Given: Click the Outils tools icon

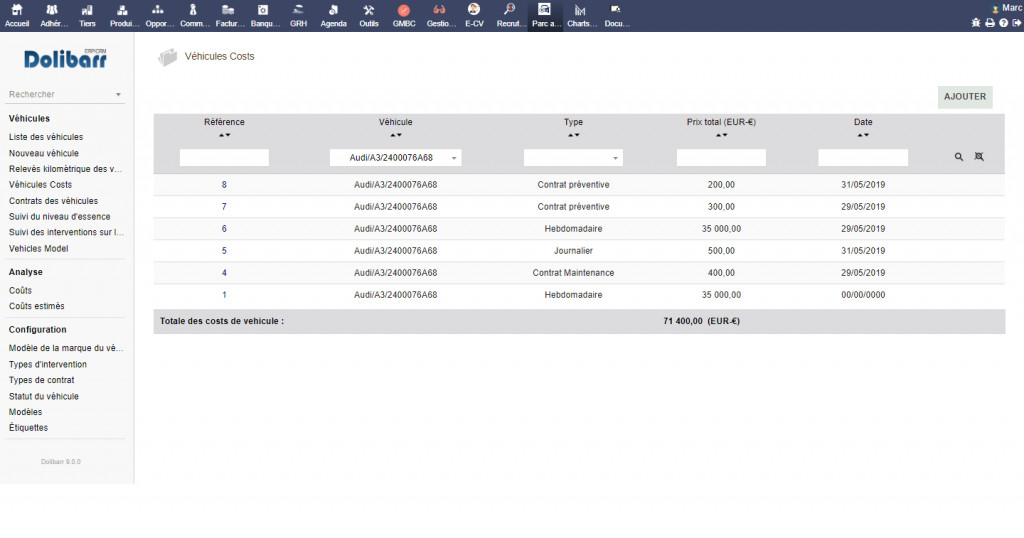Looking at the screenshot, I should click(x=369, y=10).
